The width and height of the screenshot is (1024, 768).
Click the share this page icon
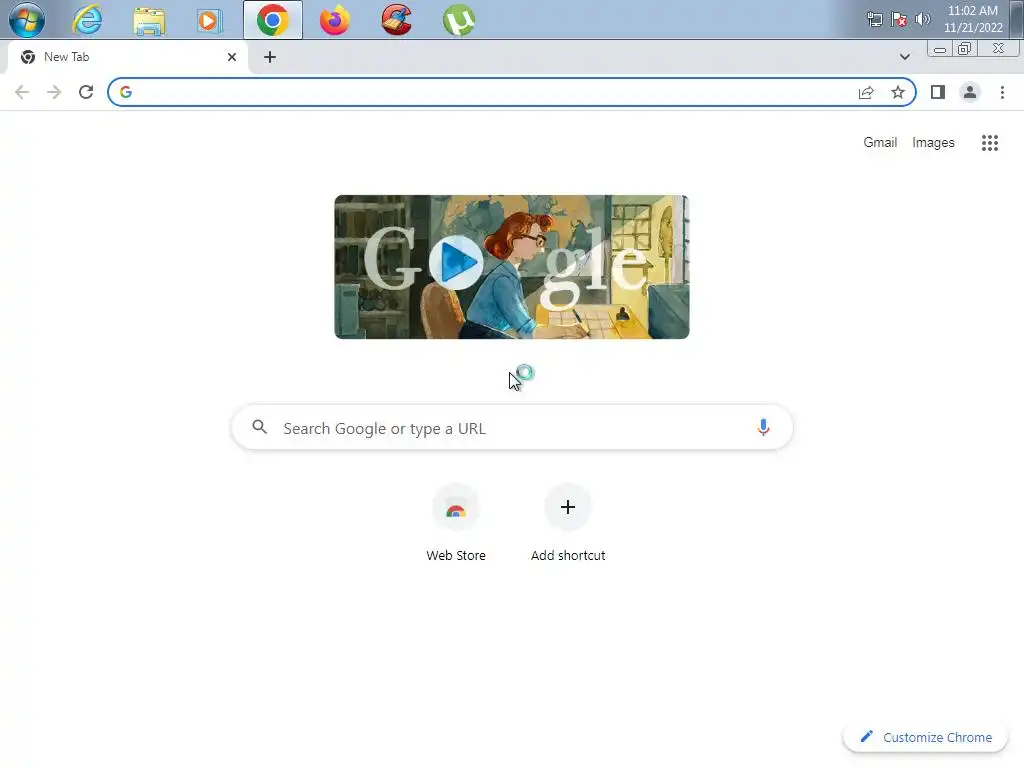pos(866,92)
